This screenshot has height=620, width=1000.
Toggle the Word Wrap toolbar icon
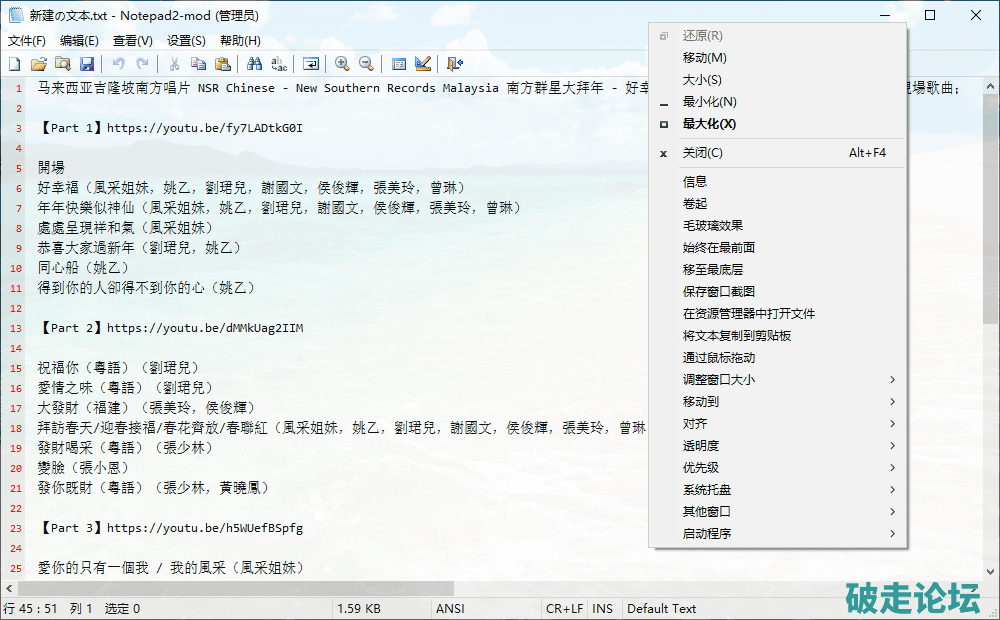[311, 64]
